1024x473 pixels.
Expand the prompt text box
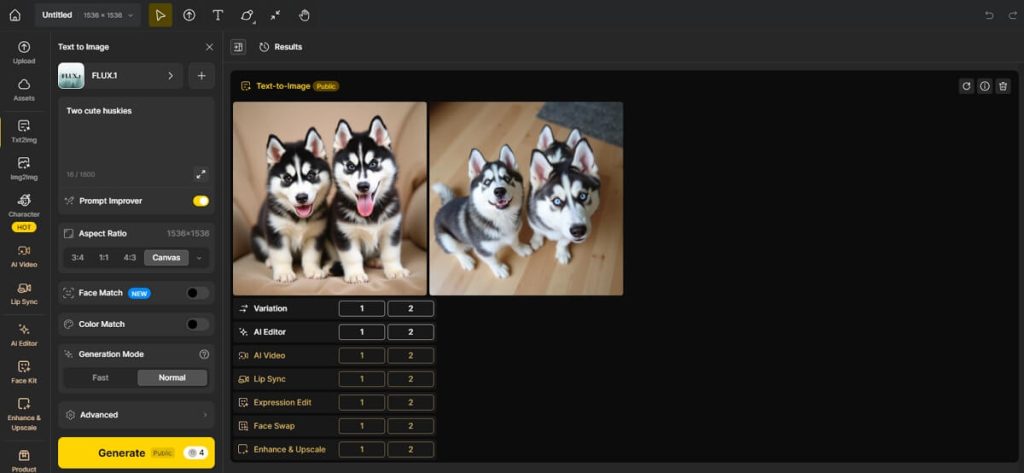200,174
